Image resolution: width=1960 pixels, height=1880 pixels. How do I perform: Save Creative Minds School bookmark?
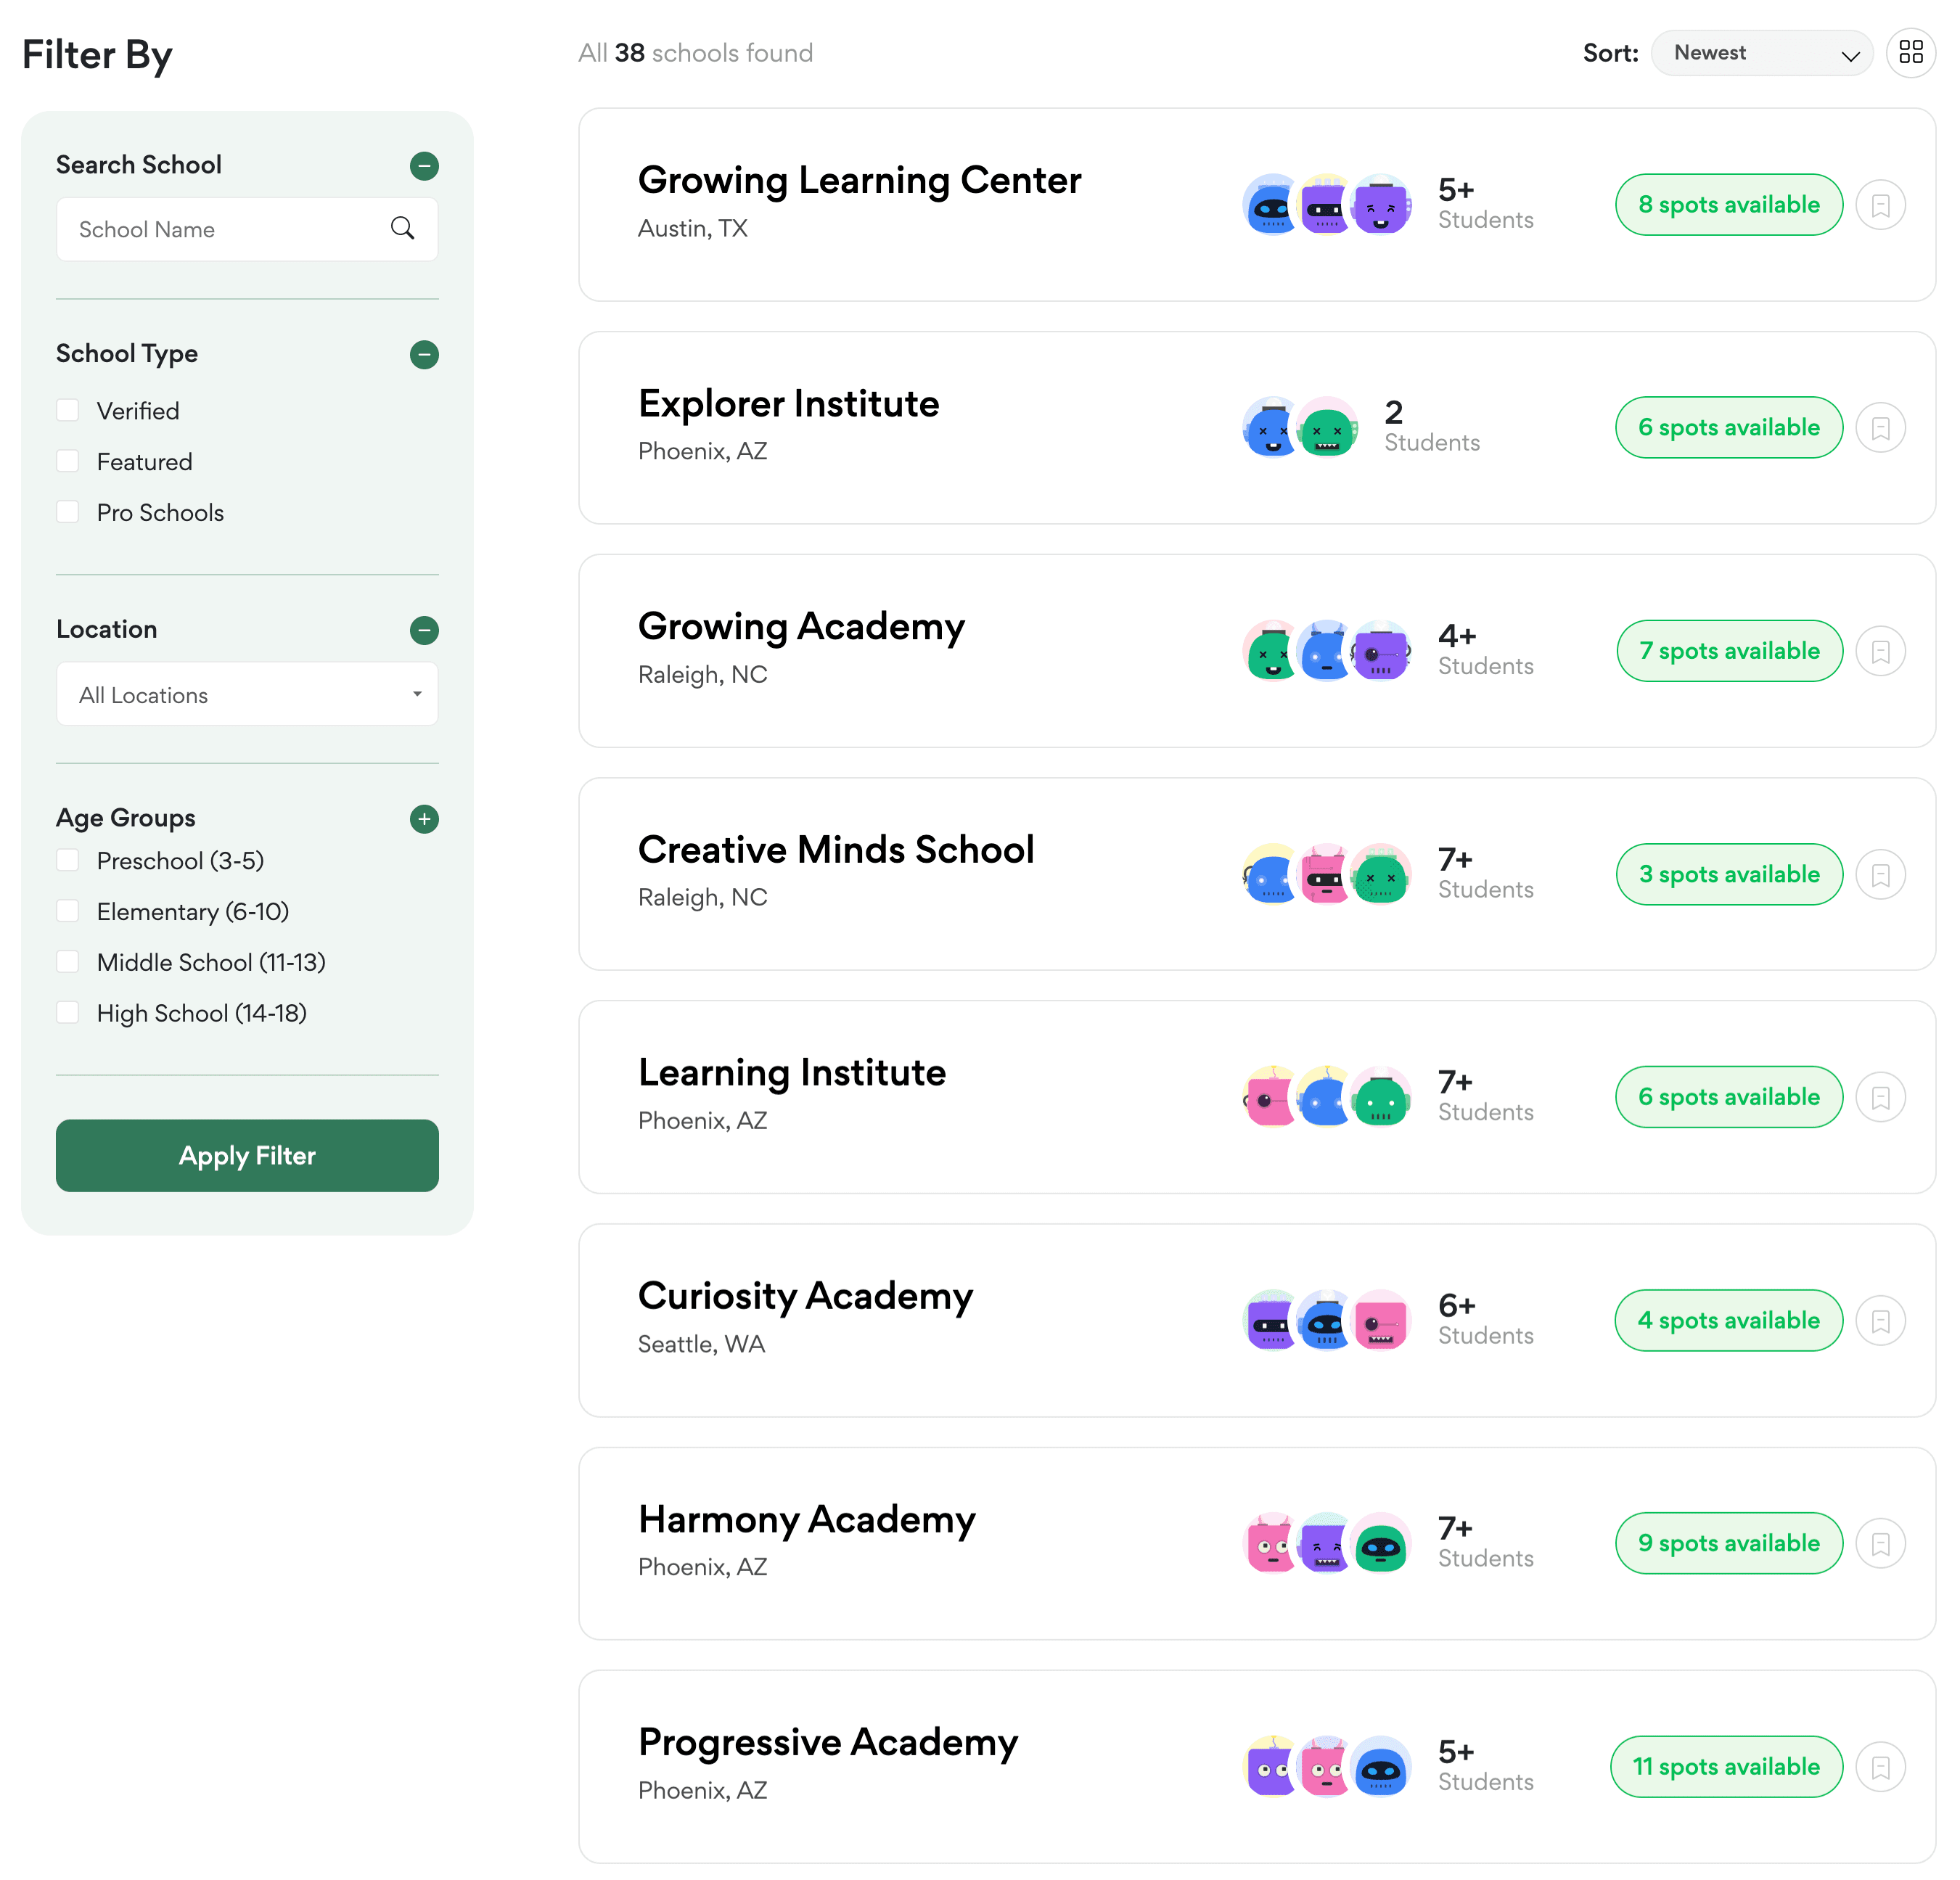[x=1880, y=875]
